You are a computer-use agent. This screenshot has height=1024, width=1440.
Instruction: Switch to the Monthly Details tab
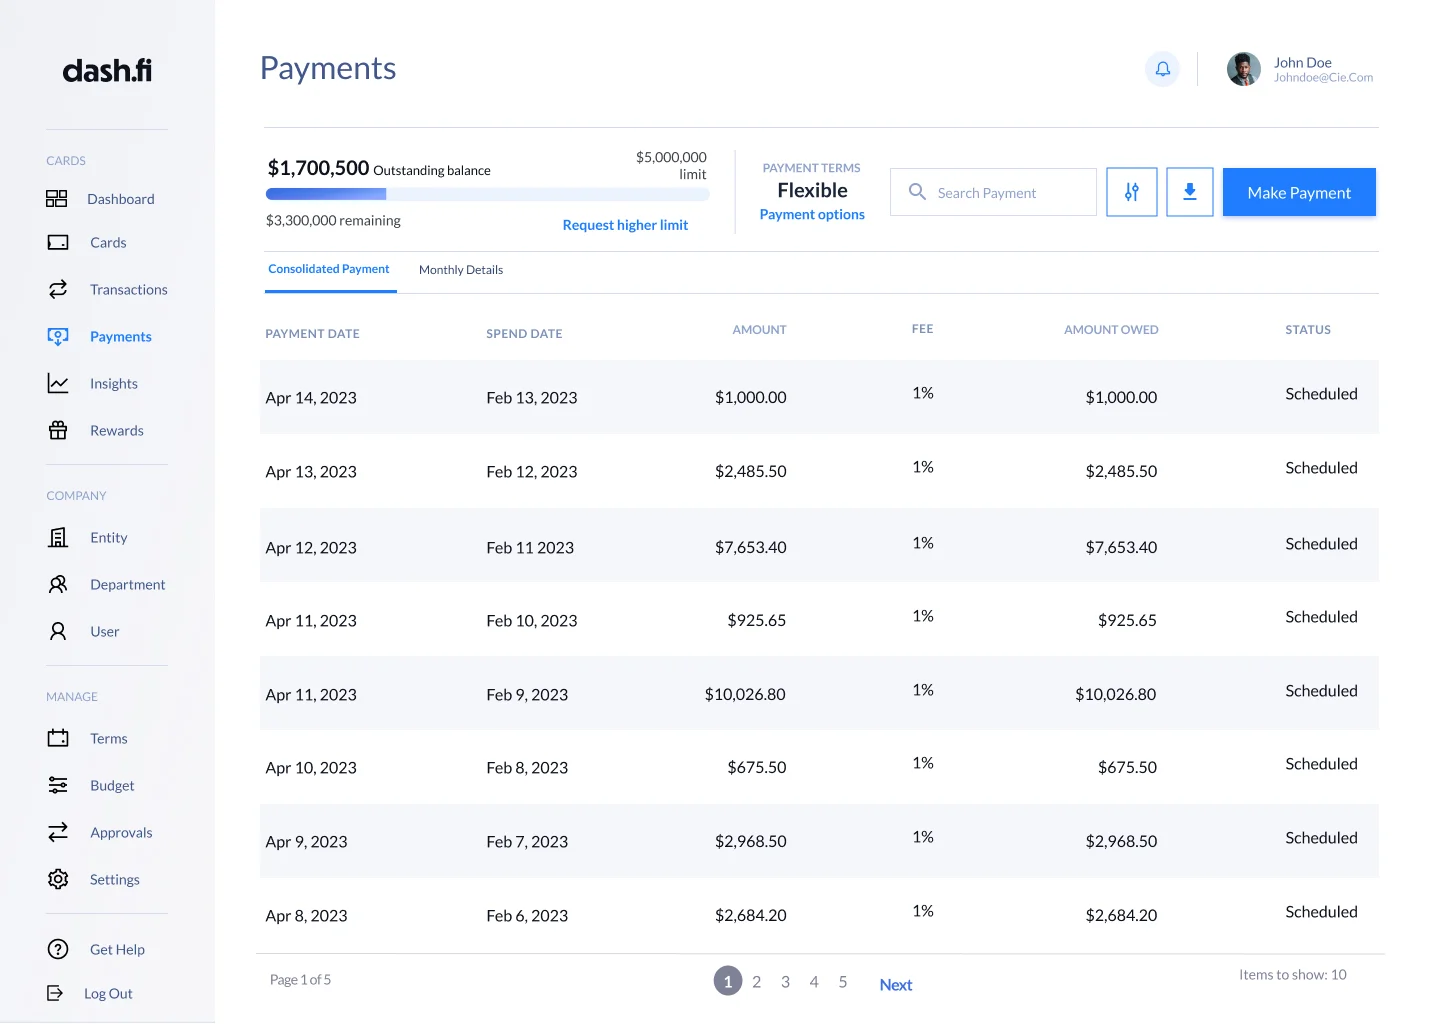pyautogui.click(x=461, y=270)
